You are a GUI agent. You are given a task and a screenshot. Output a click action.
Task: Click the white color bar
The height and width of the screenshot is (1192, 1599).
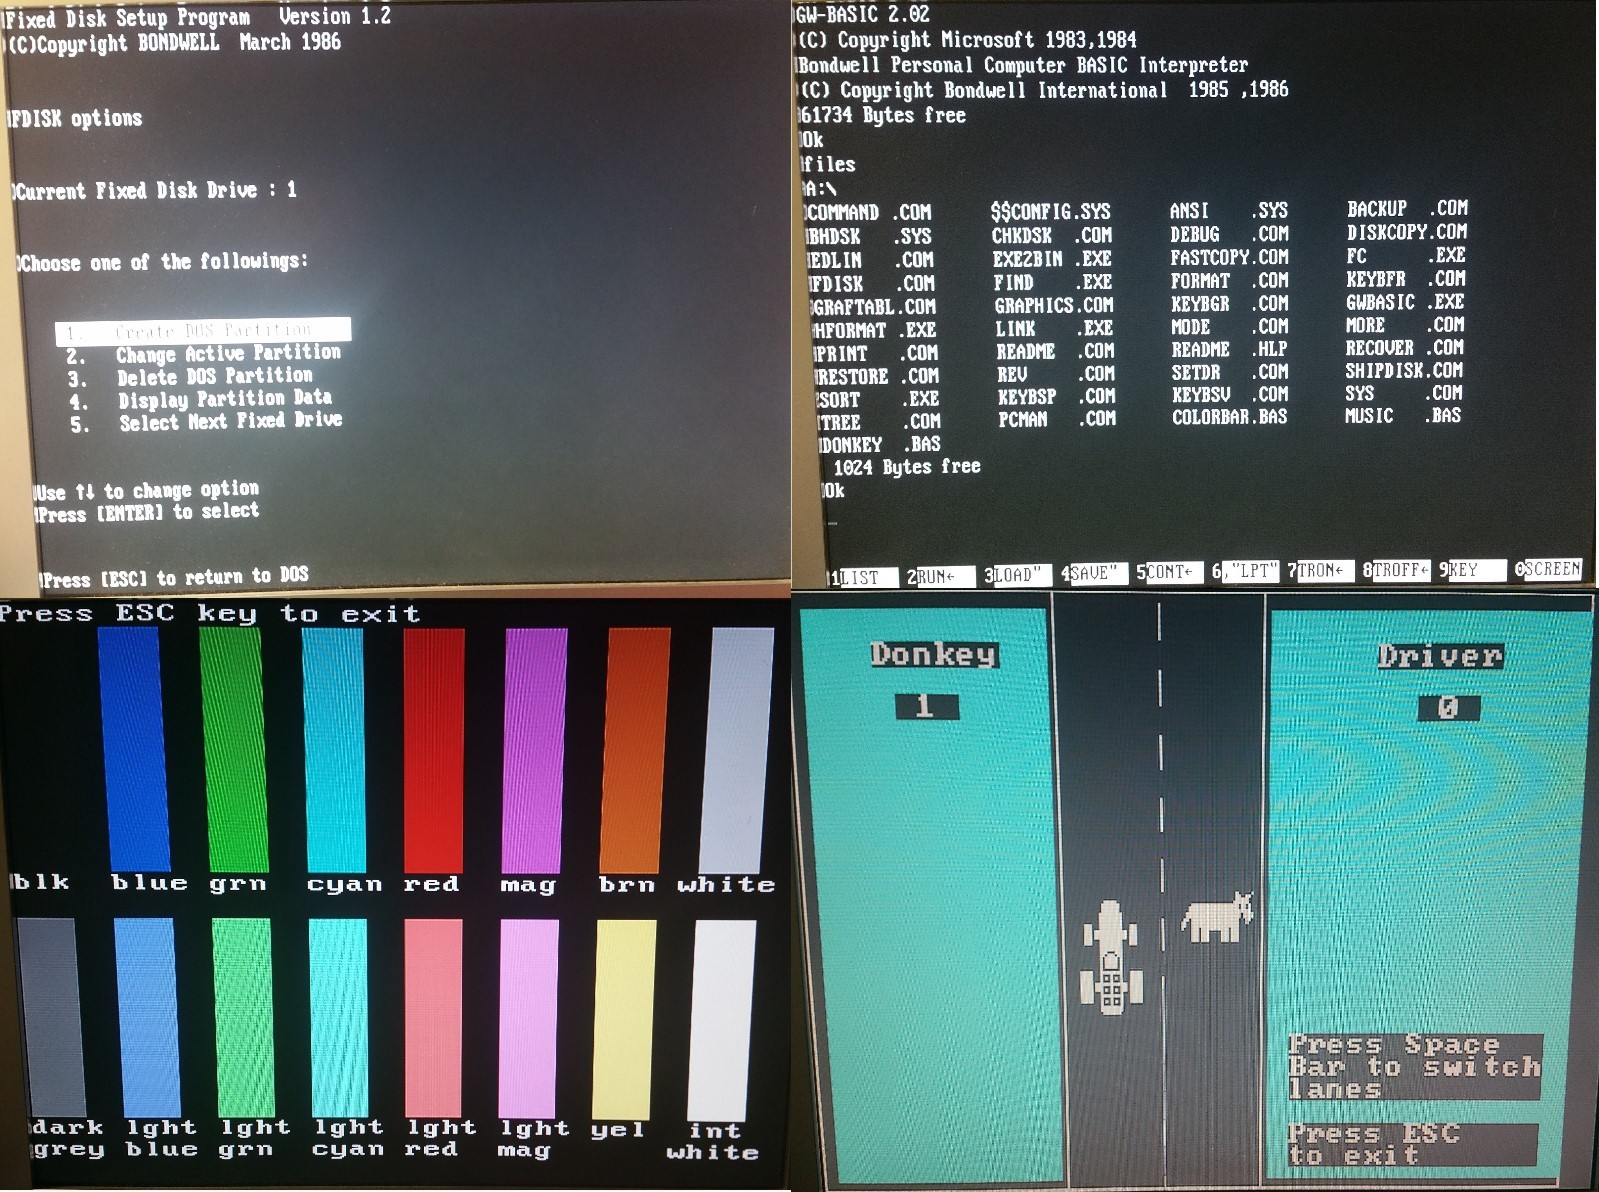point(735,749)
